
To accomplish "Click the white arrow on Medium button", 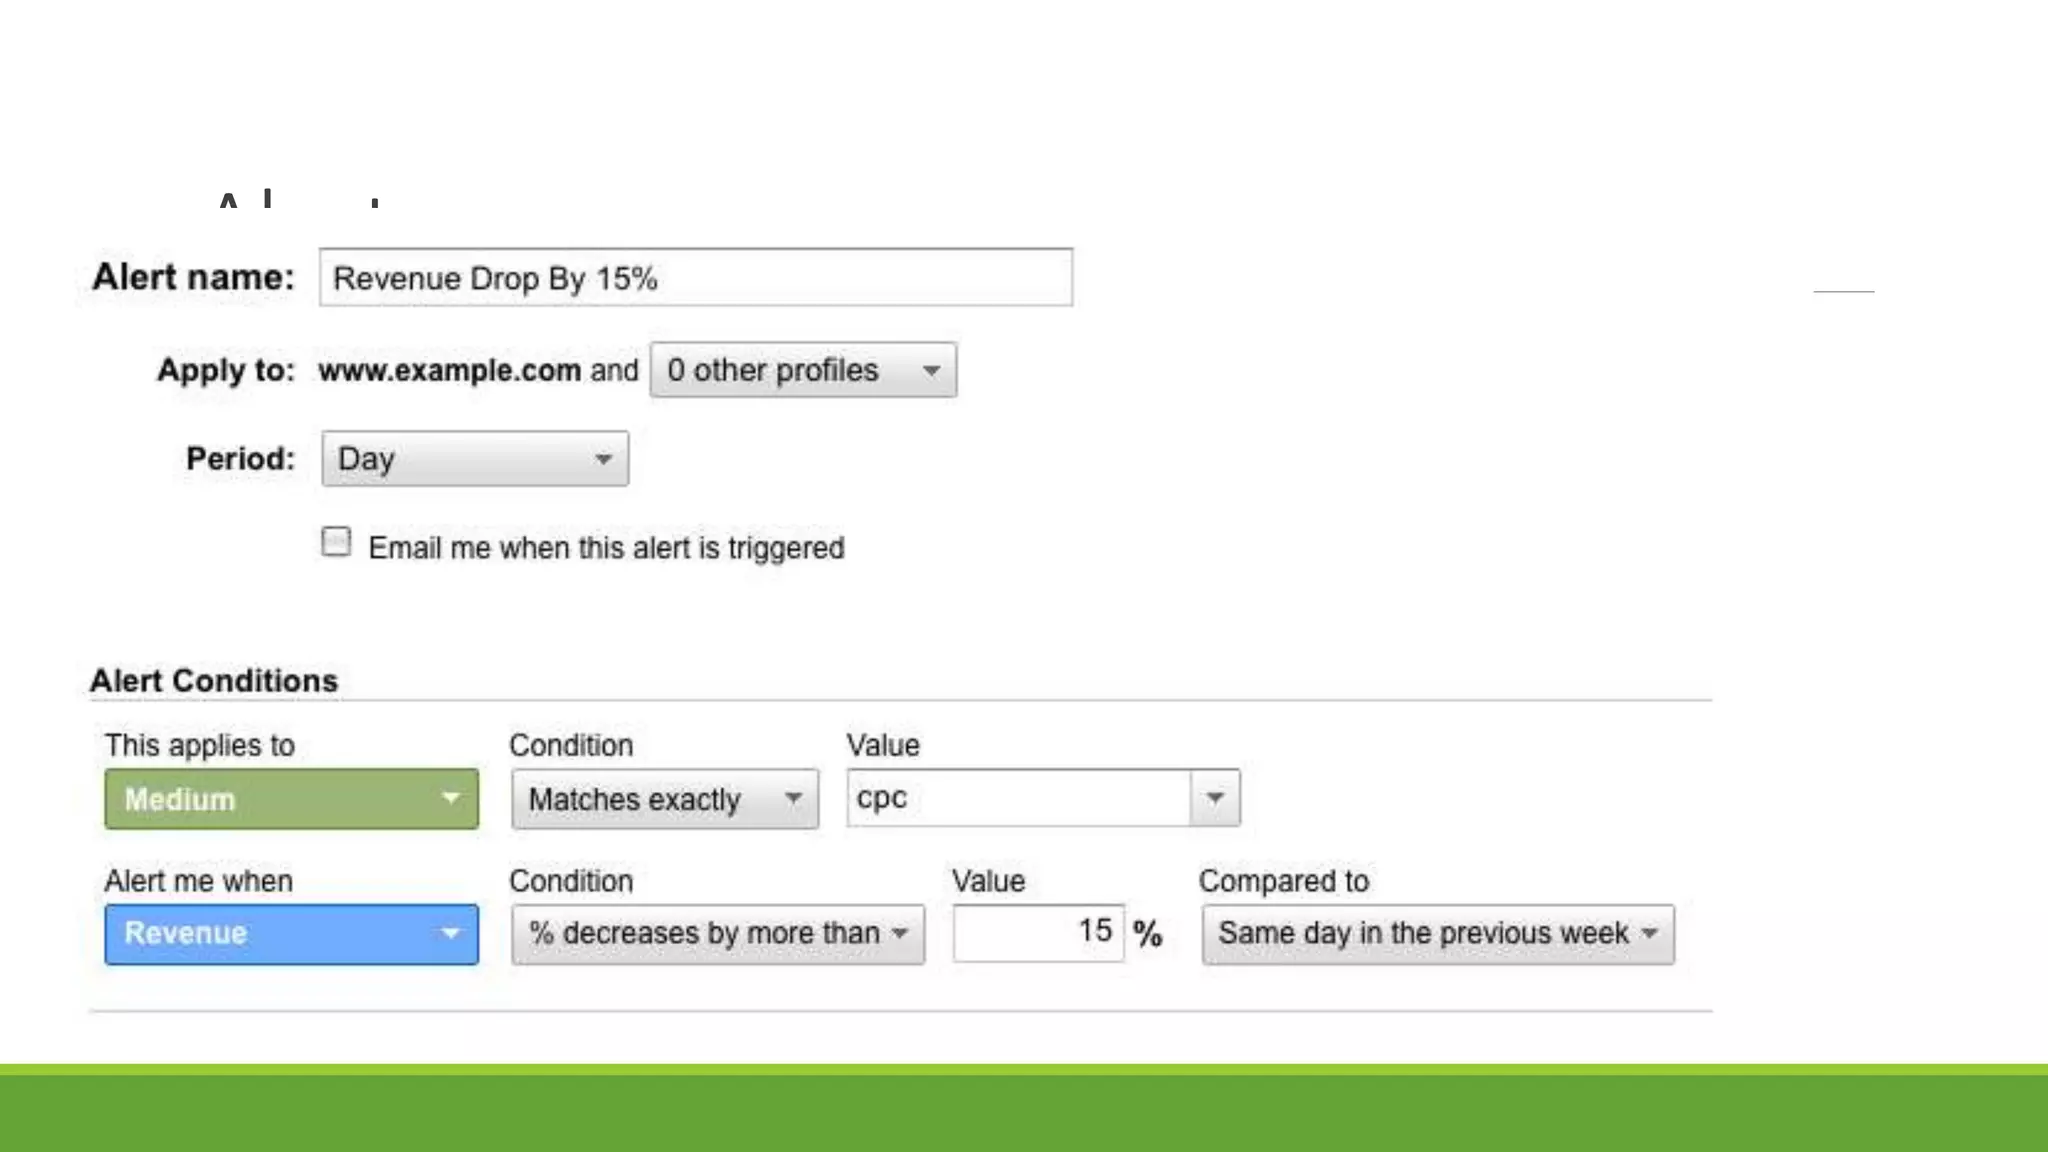I will [x=450, y=798].
